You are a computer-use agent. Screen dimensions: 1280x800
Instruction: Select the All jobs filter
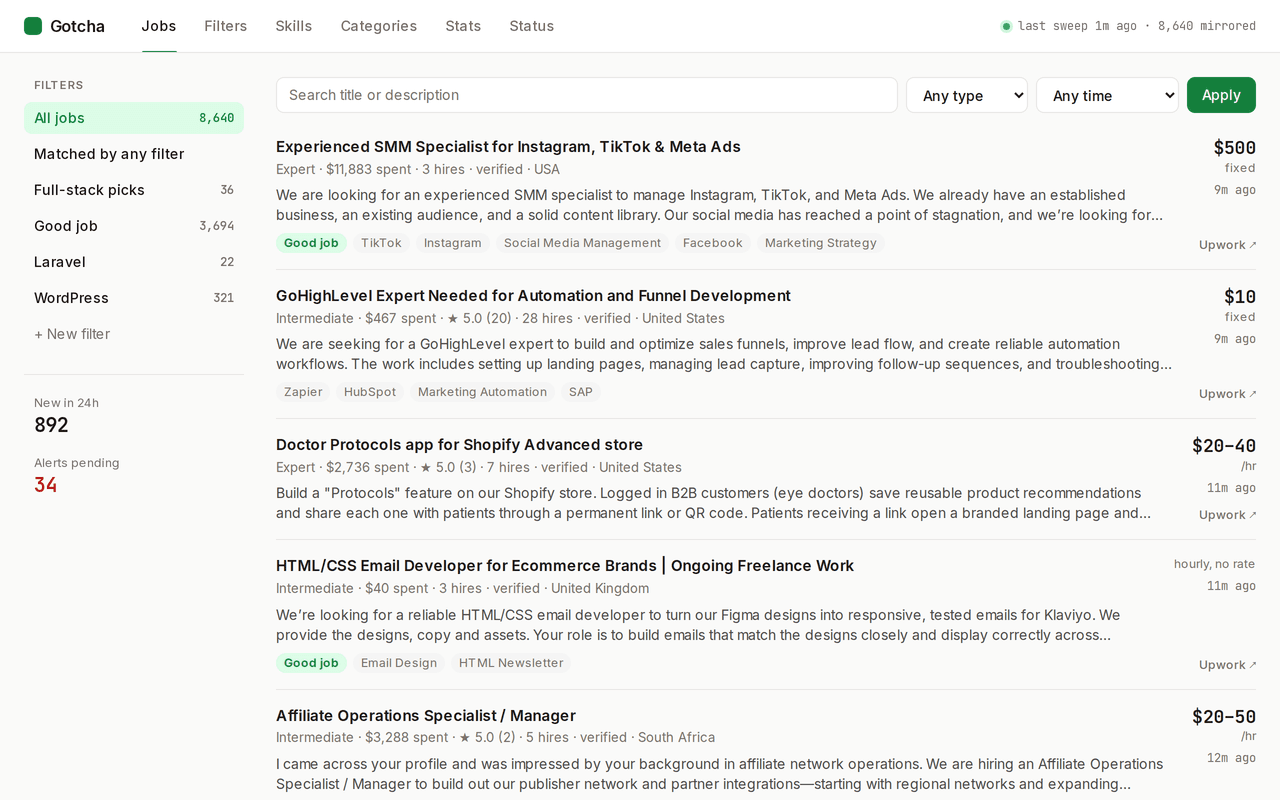point(134,118)
